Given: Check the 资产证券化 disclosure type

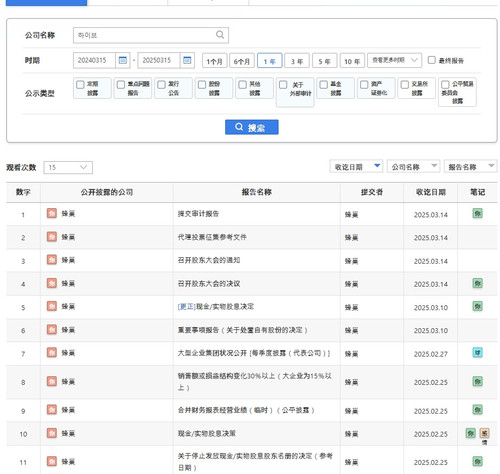Looking at the screenshot, I should click(x=364, y=85).
